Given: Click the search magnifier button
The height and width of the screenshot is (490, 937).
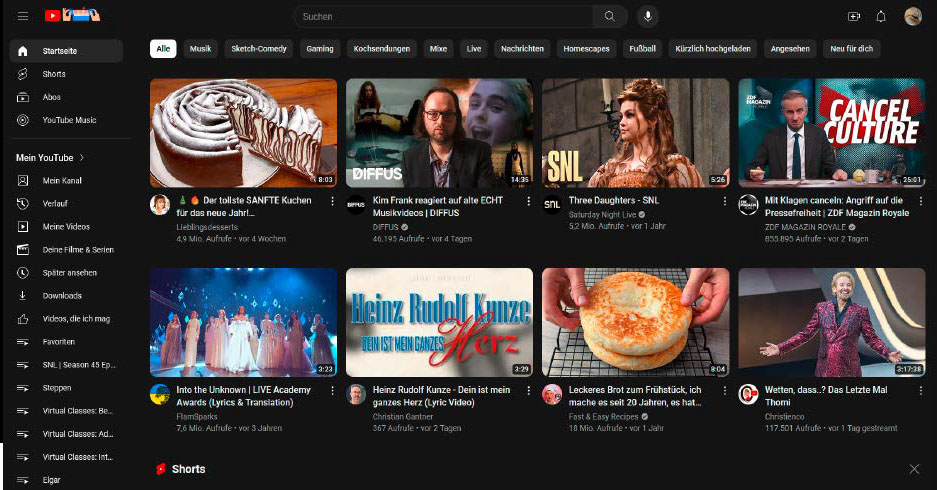Looking at the screenshot, I should tap(610, 16).
